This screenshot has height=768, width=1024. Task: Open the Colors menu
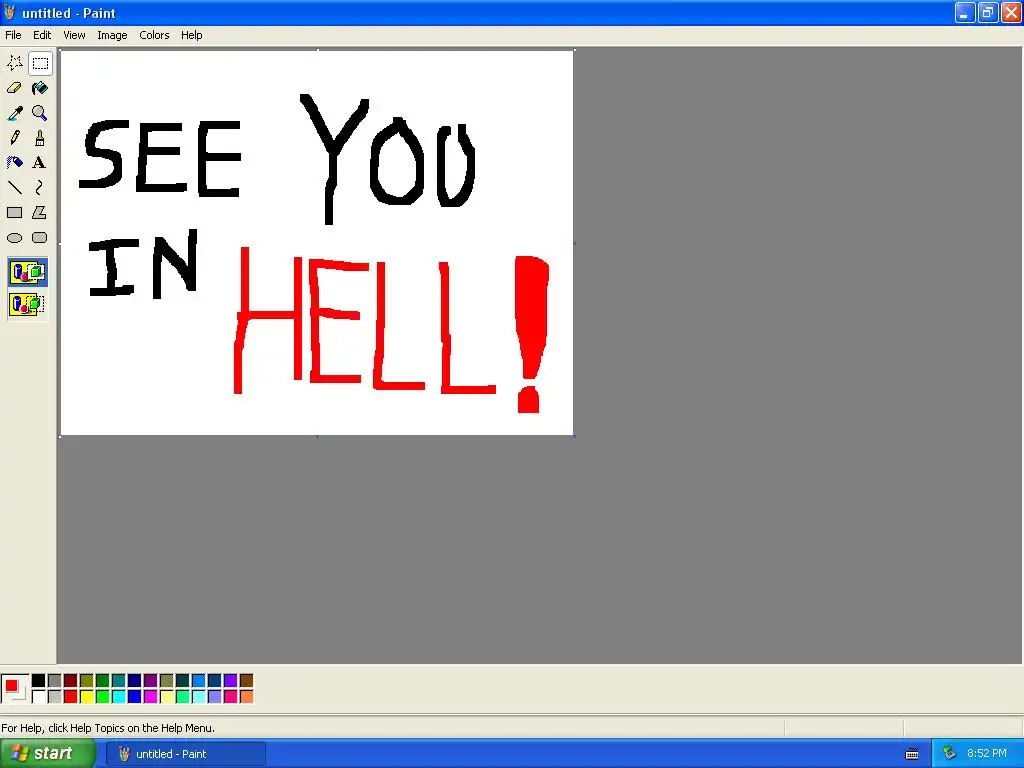click(x=154, y=35)
